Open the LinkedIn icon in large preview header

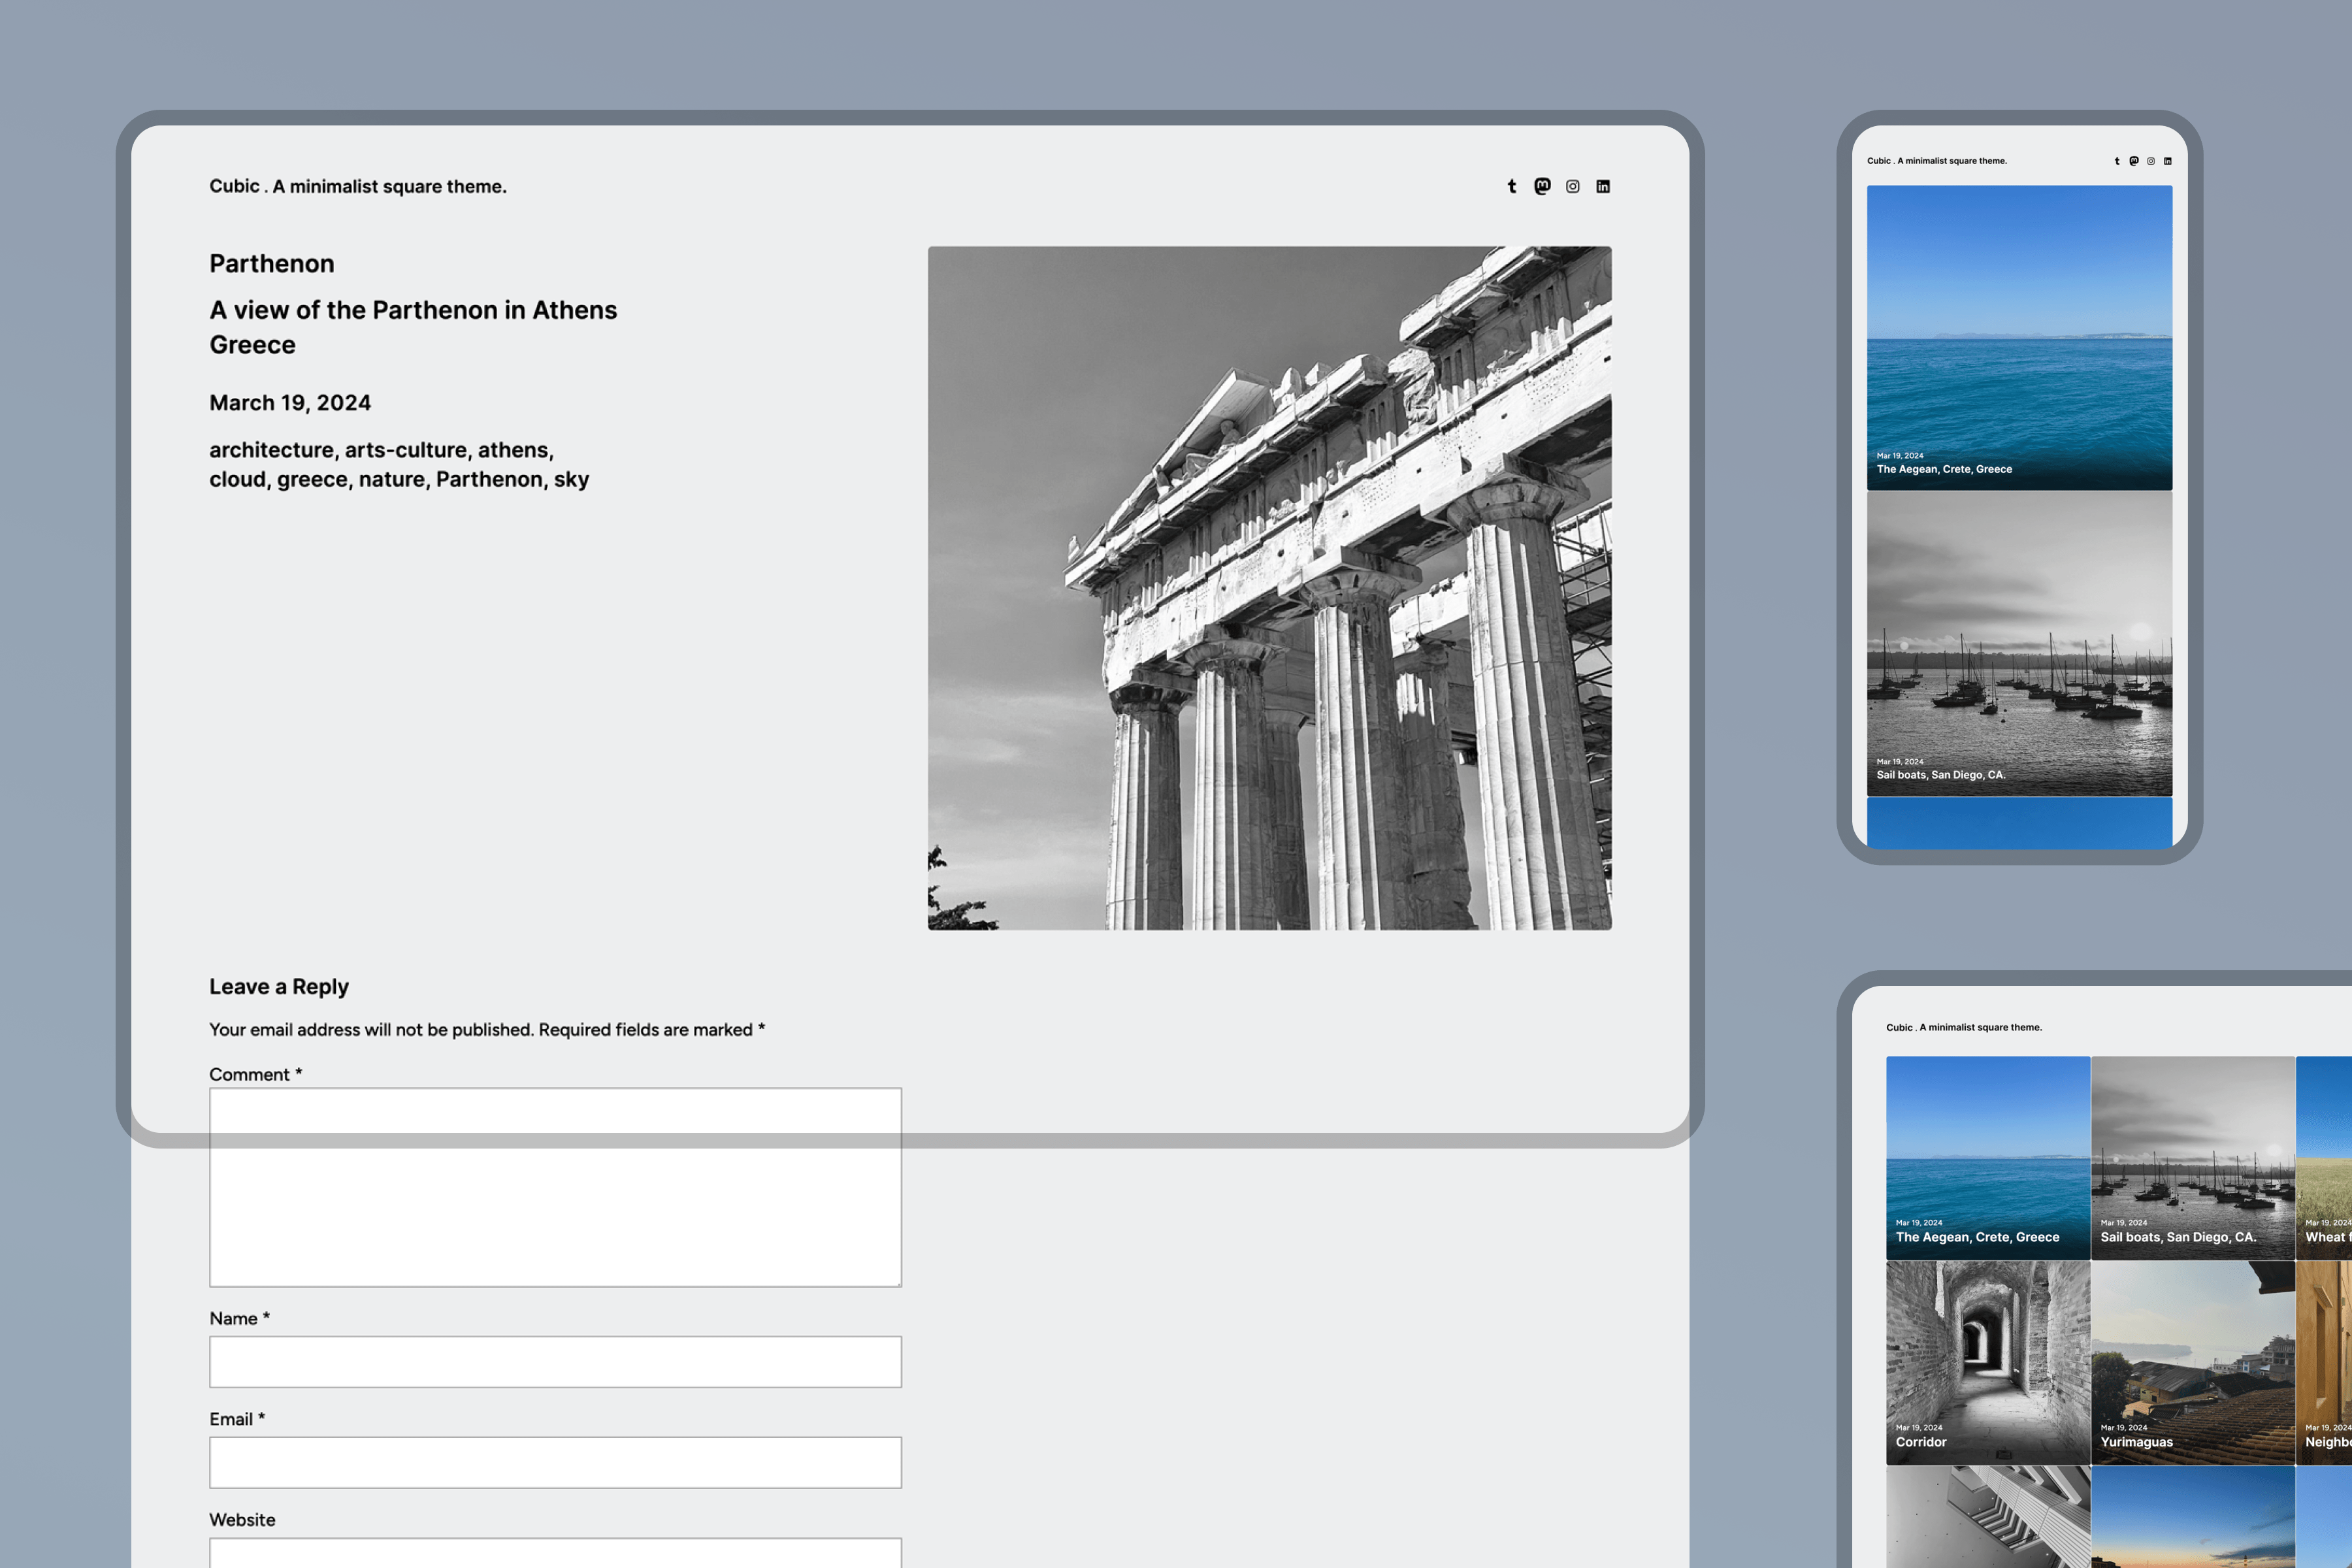pyautogui.click(x=1603, y=186)
